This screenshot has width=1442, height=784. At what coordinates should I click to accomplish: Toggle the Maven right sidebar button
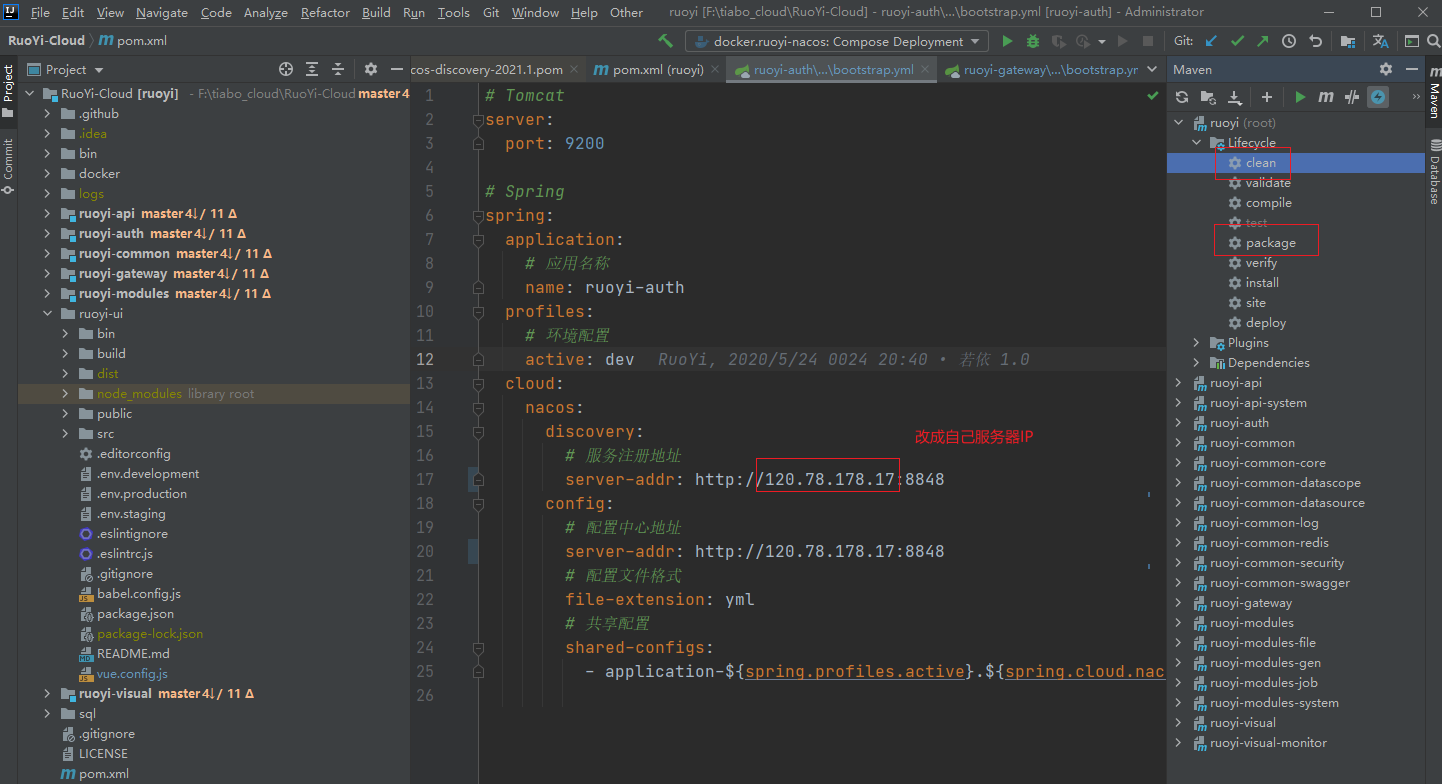1434,94
